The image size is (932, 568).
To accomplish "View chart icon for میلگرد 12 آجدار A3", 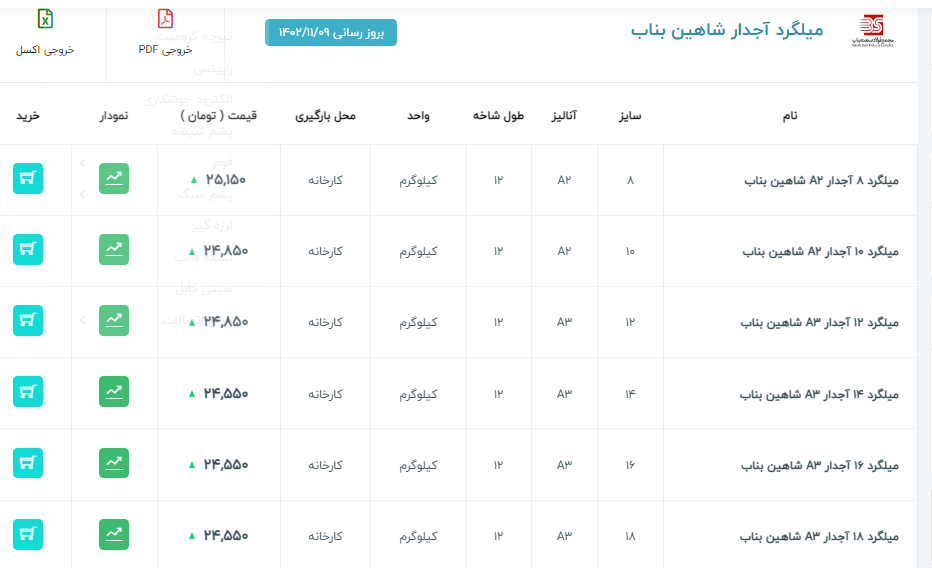I will point(114,321).
